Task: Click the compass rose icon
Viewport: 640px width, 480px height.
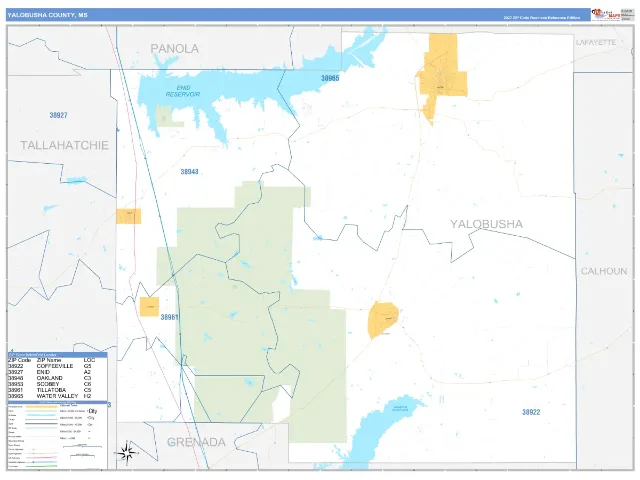Action: pos(127,453)
